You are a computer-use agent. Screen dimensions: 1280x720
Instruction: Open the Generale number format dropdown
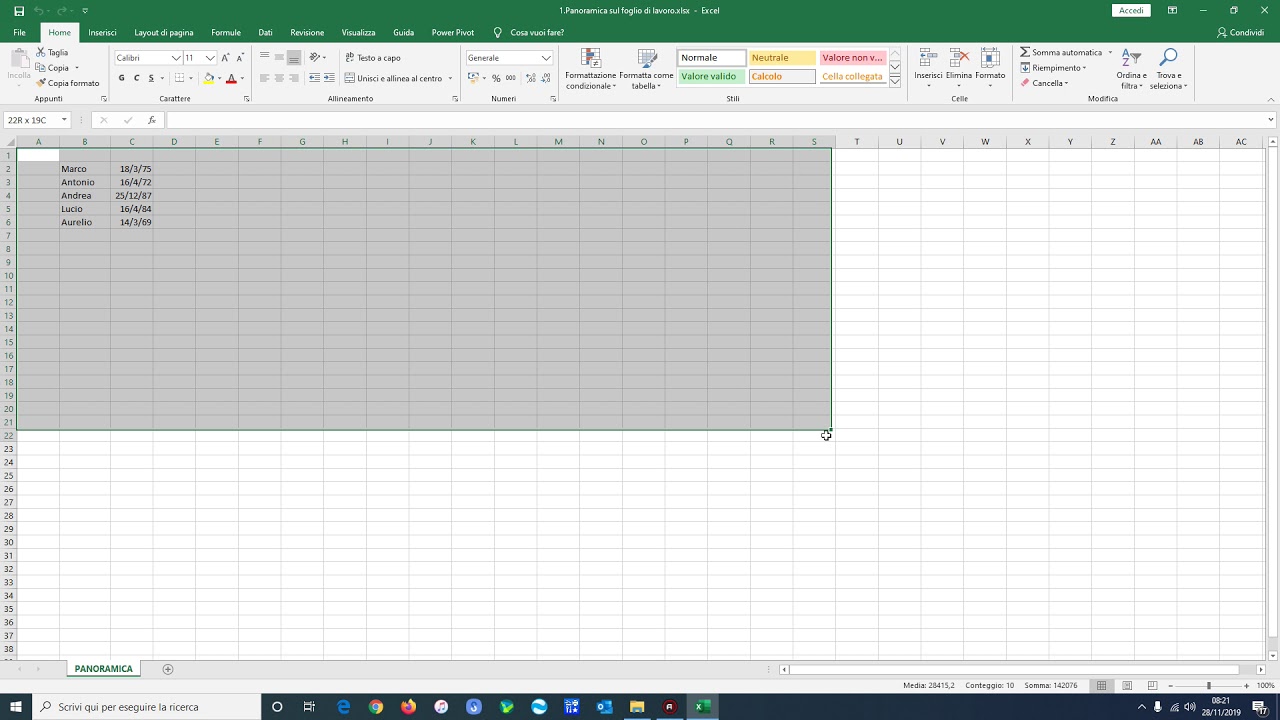pyautogui.click(x=546, y=58)
